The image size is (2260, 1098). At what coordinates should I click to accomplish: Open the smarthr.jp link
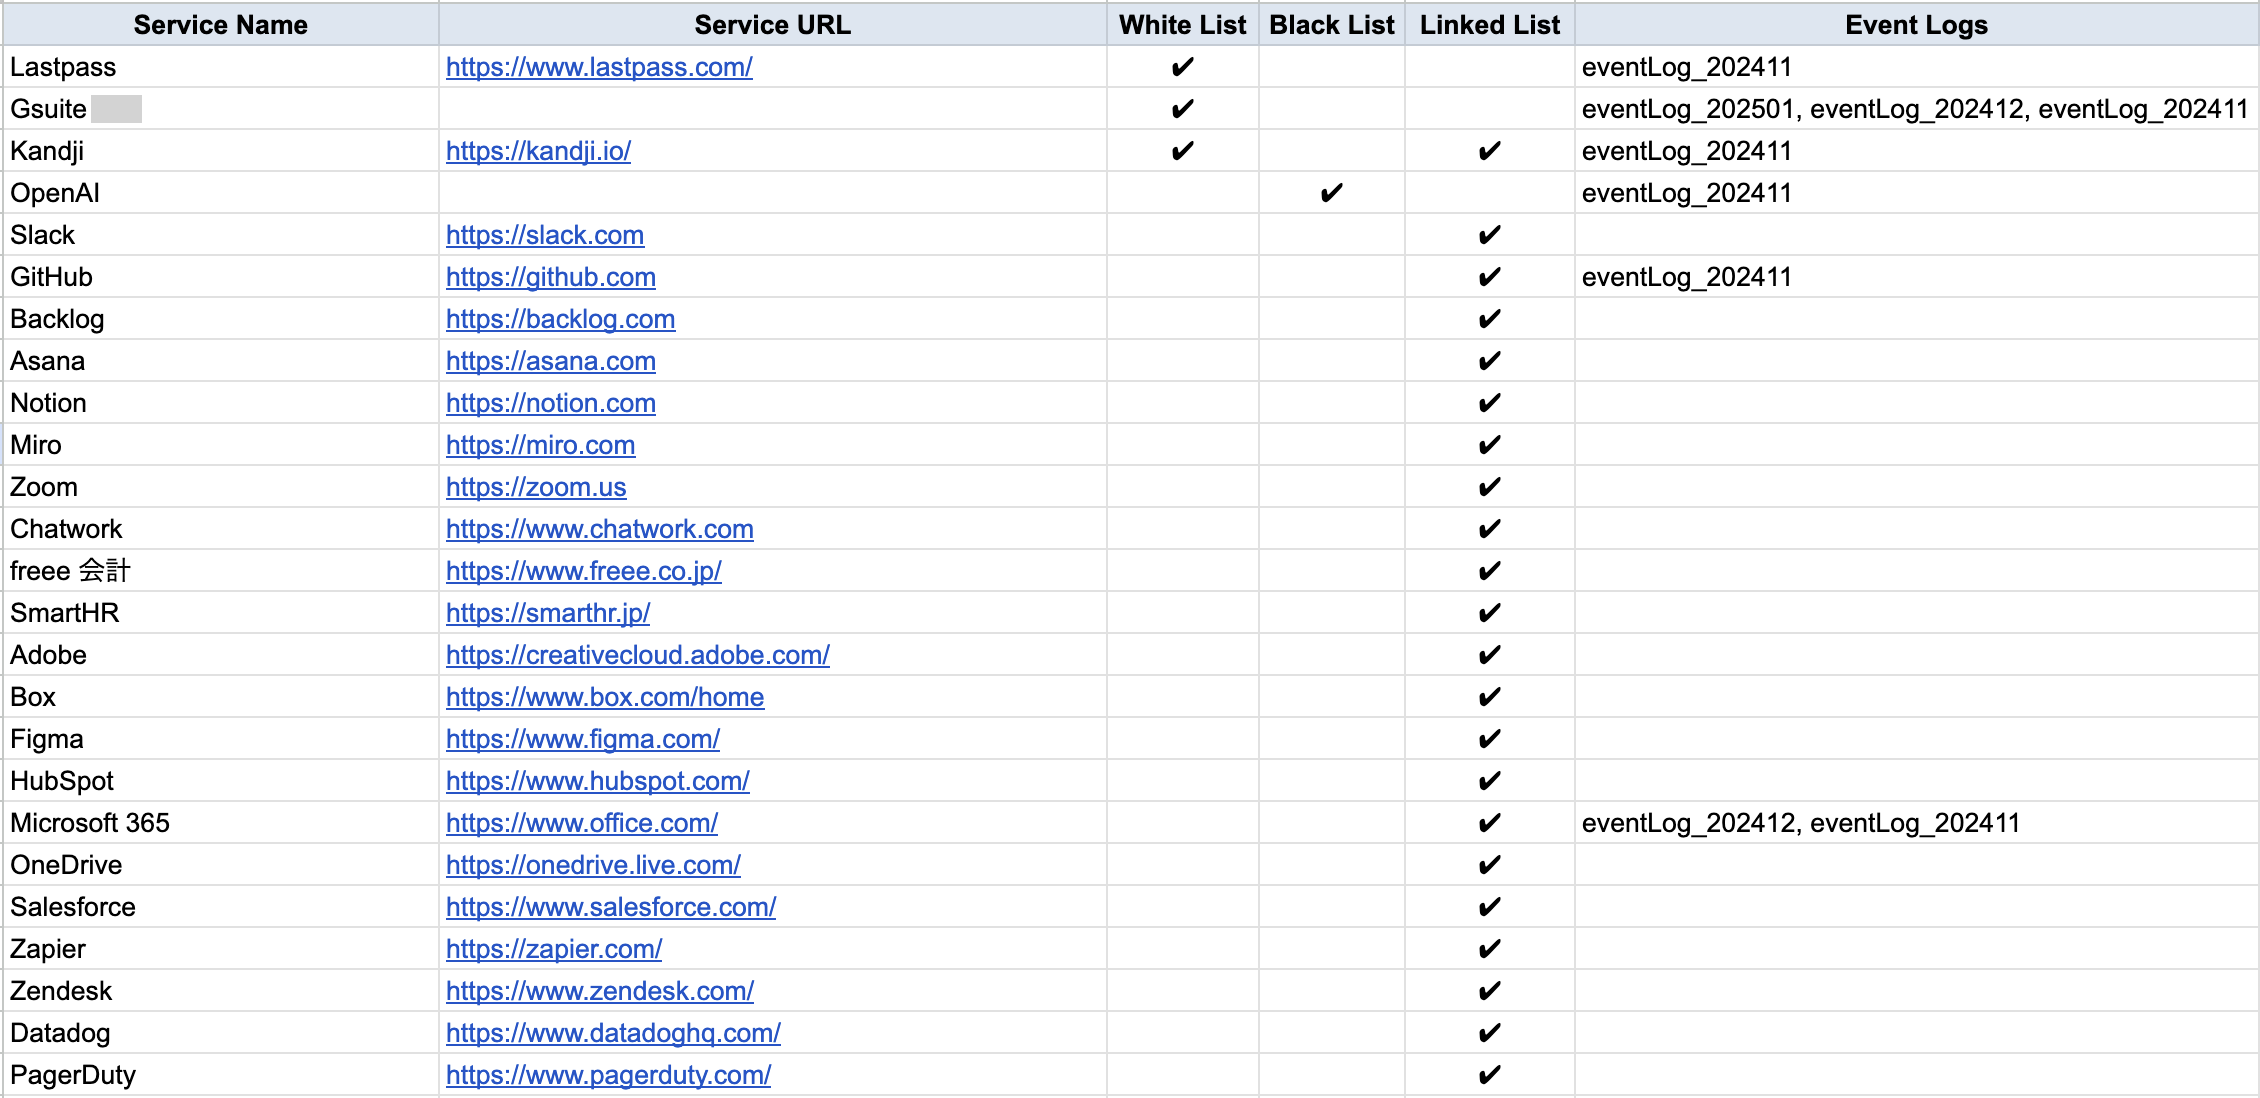coord(548,613)
